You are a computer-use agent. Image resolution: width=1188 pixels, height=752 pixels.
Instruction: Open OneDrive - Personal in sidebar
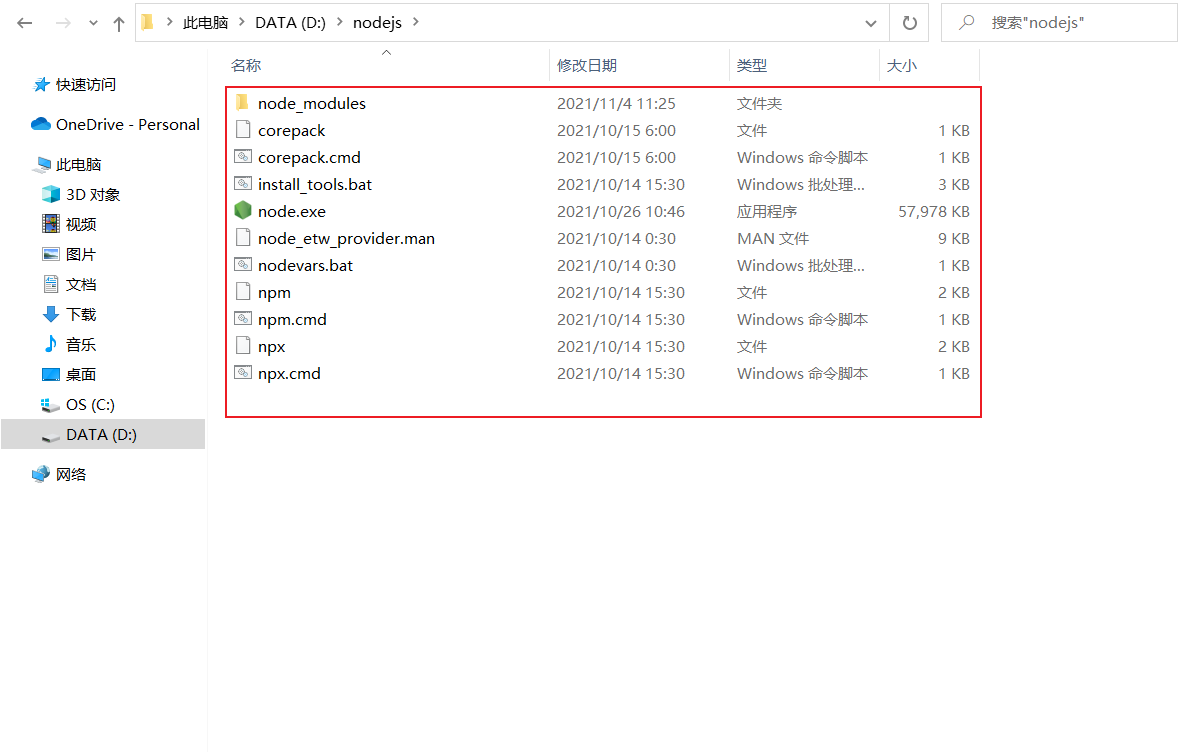(x=127, y=124)
